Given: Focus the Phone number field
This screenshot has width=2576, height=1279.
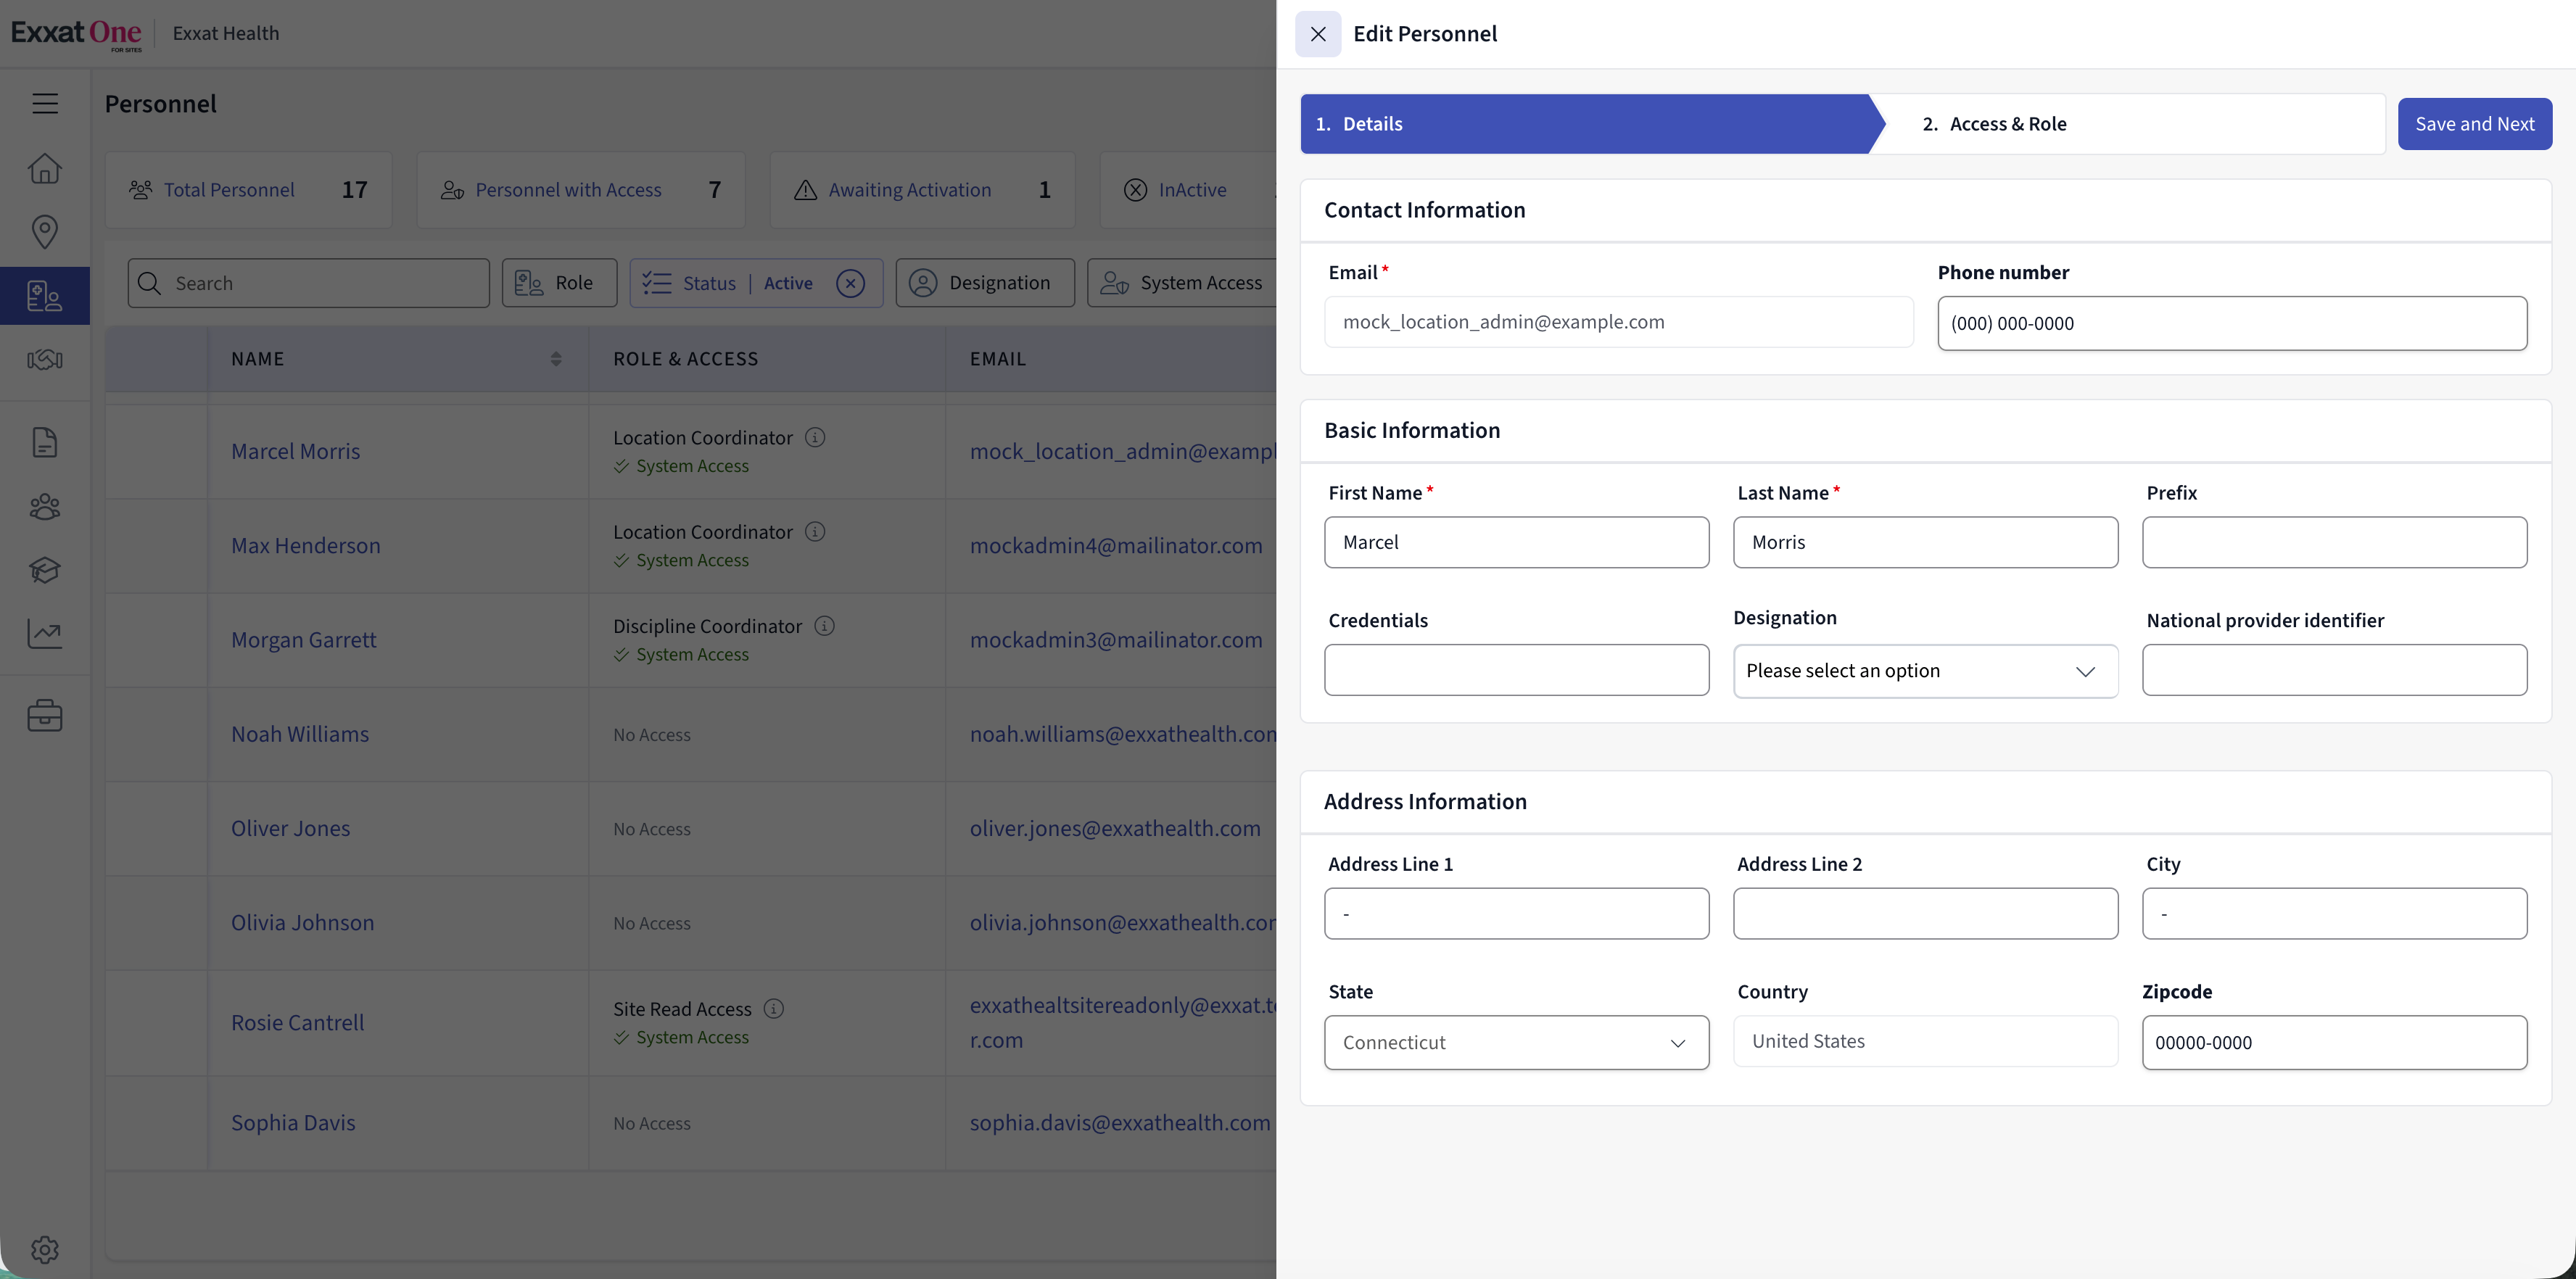Looking at the screenshot, I should point(2232,324).
